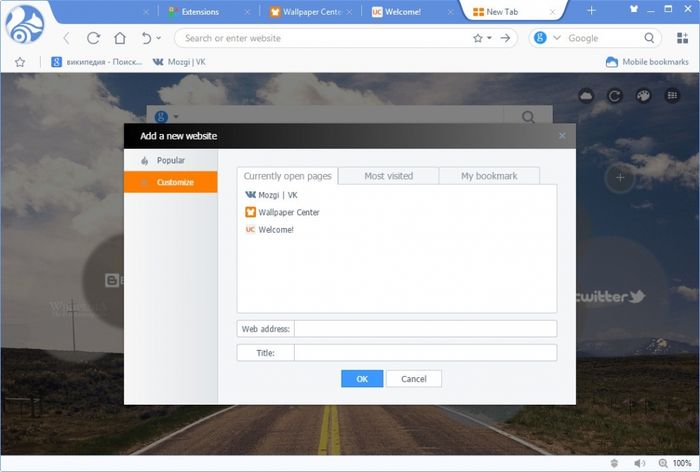Choose Welcome! from open pages list
700x472 pixels.
pos(269,230)
